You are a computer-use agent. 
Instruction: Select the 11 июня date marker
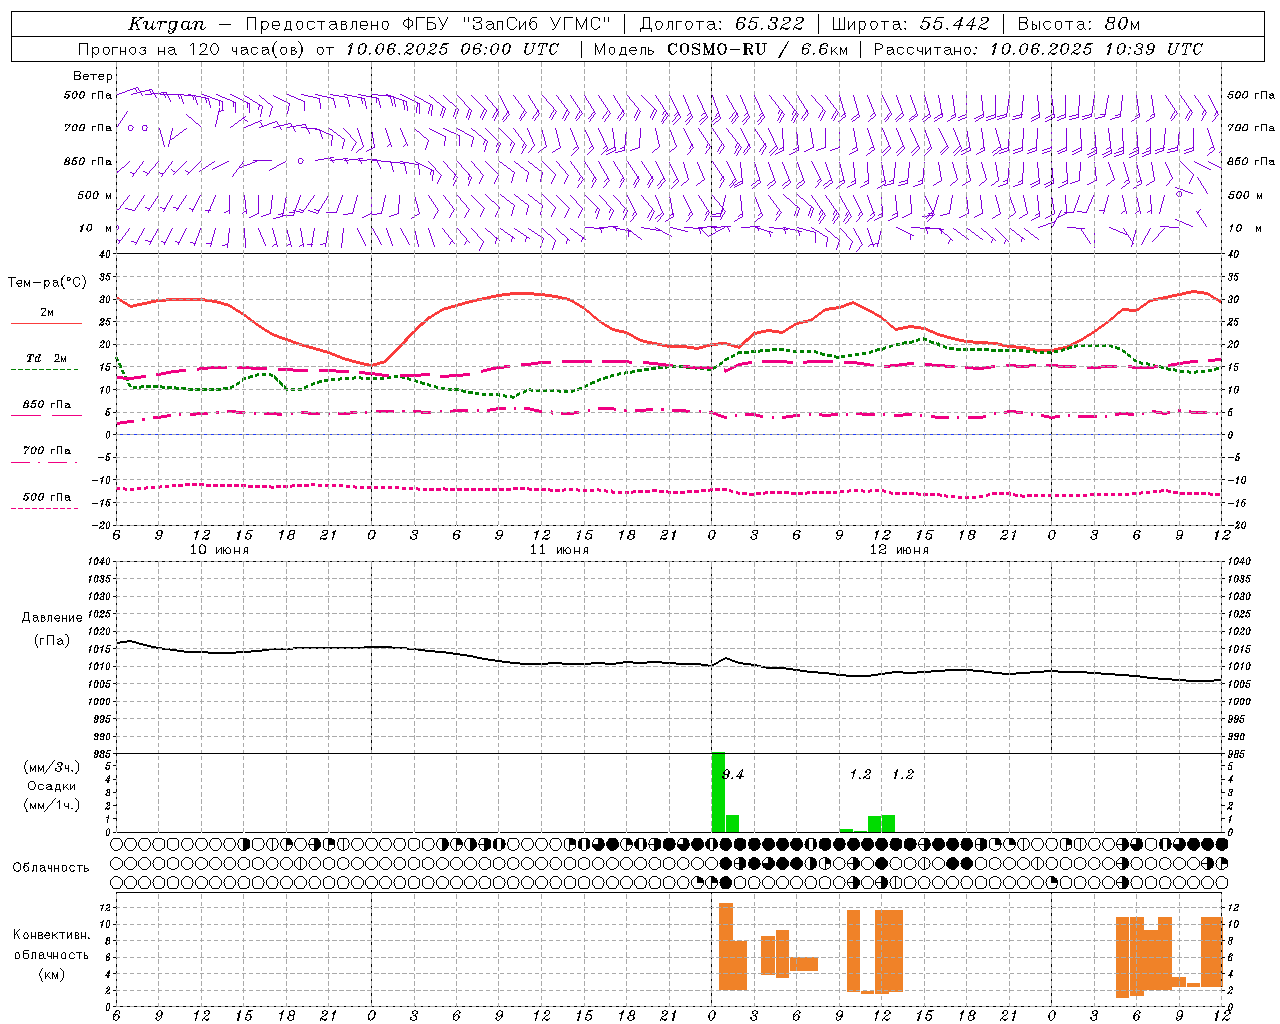tap(559, 550)
